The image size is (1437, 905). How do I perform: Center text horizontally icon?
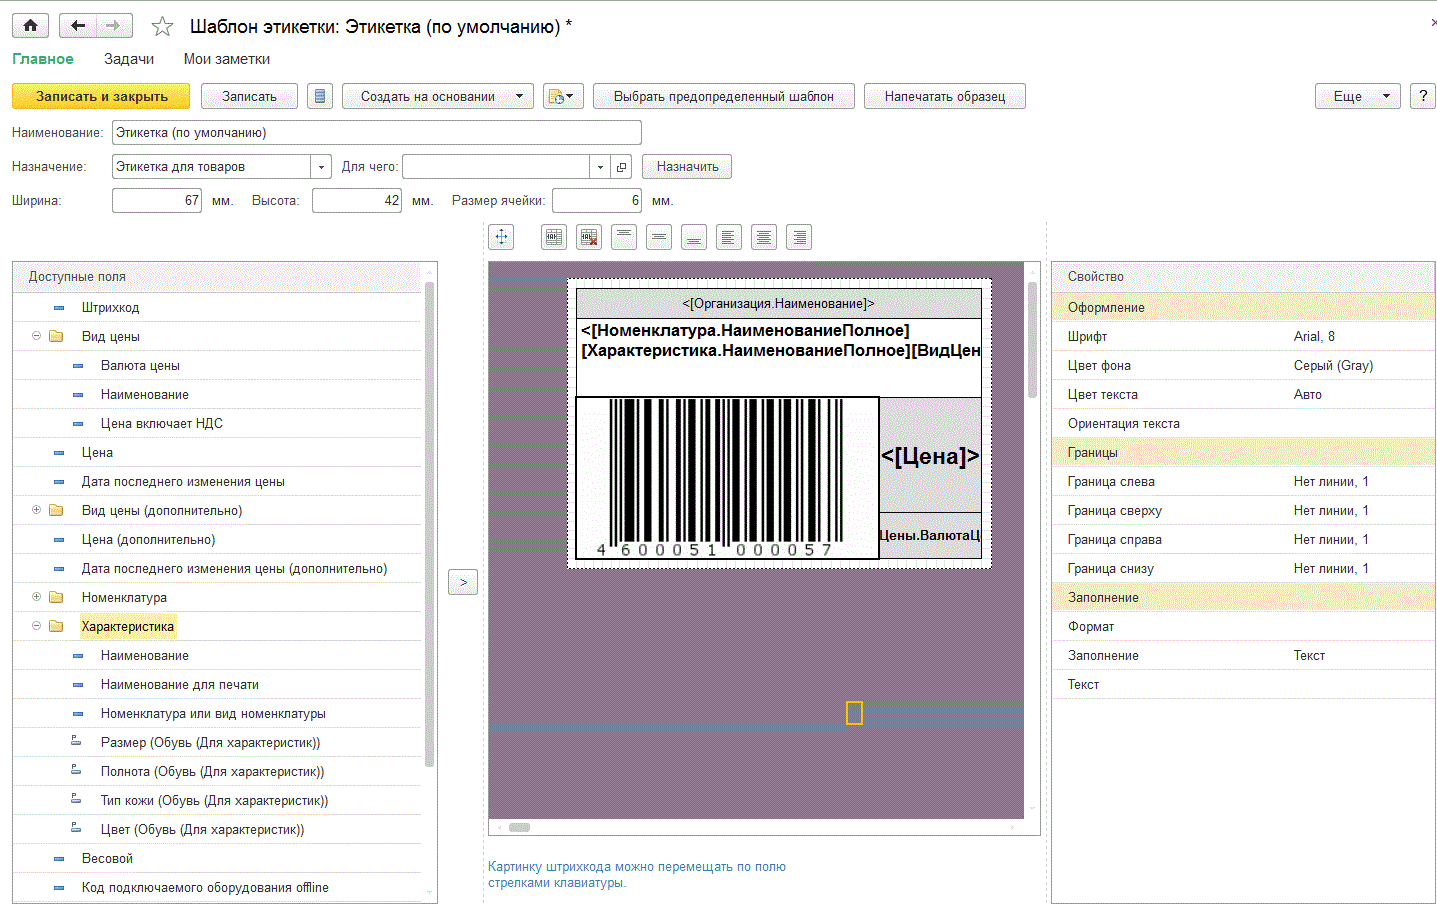[764, 237]
